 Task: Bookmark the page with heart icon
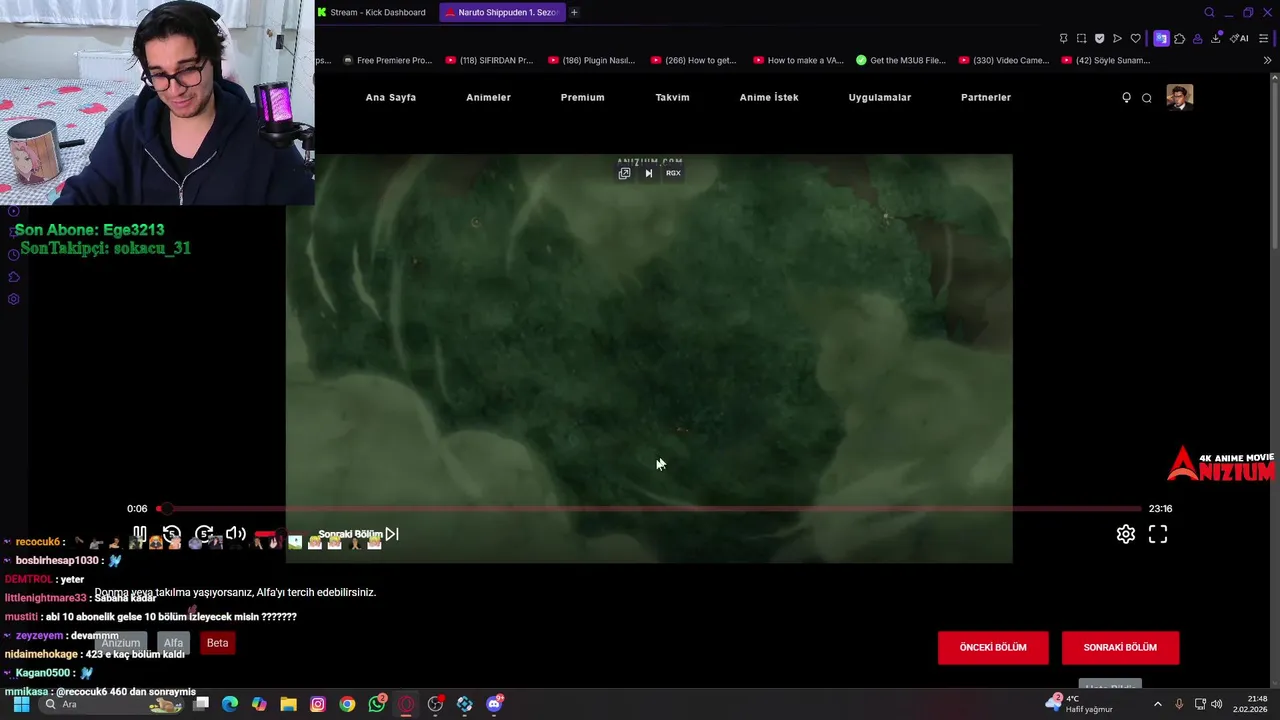pos(1135,38)
